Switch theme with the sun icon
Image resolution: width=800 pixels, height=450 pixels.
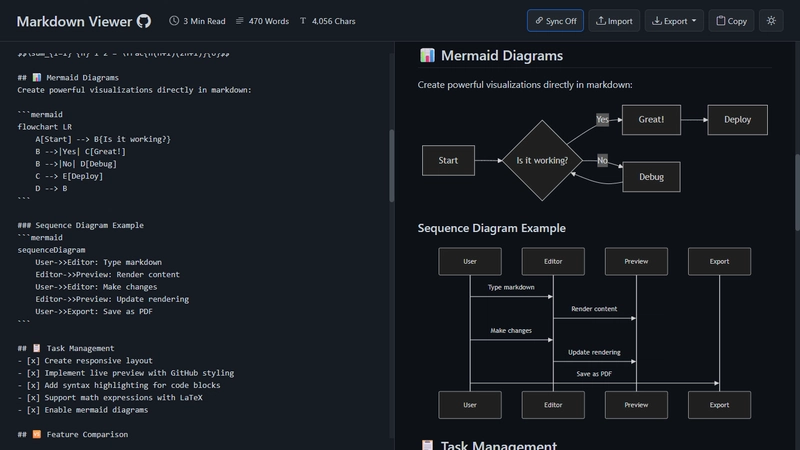click(771, 21)
